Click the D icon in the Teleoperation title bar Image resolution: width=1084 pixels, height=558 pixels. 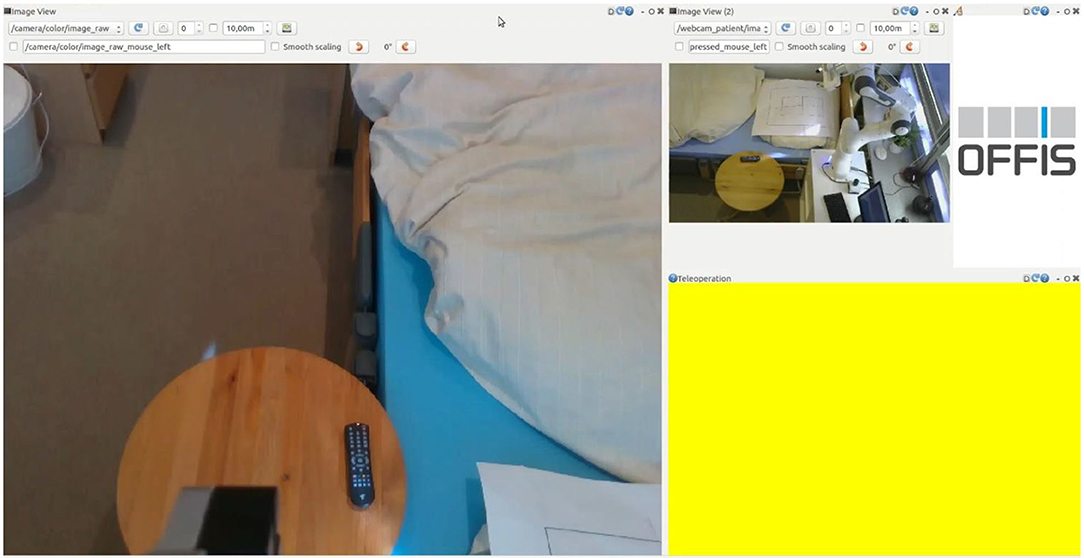point(1027,278)
